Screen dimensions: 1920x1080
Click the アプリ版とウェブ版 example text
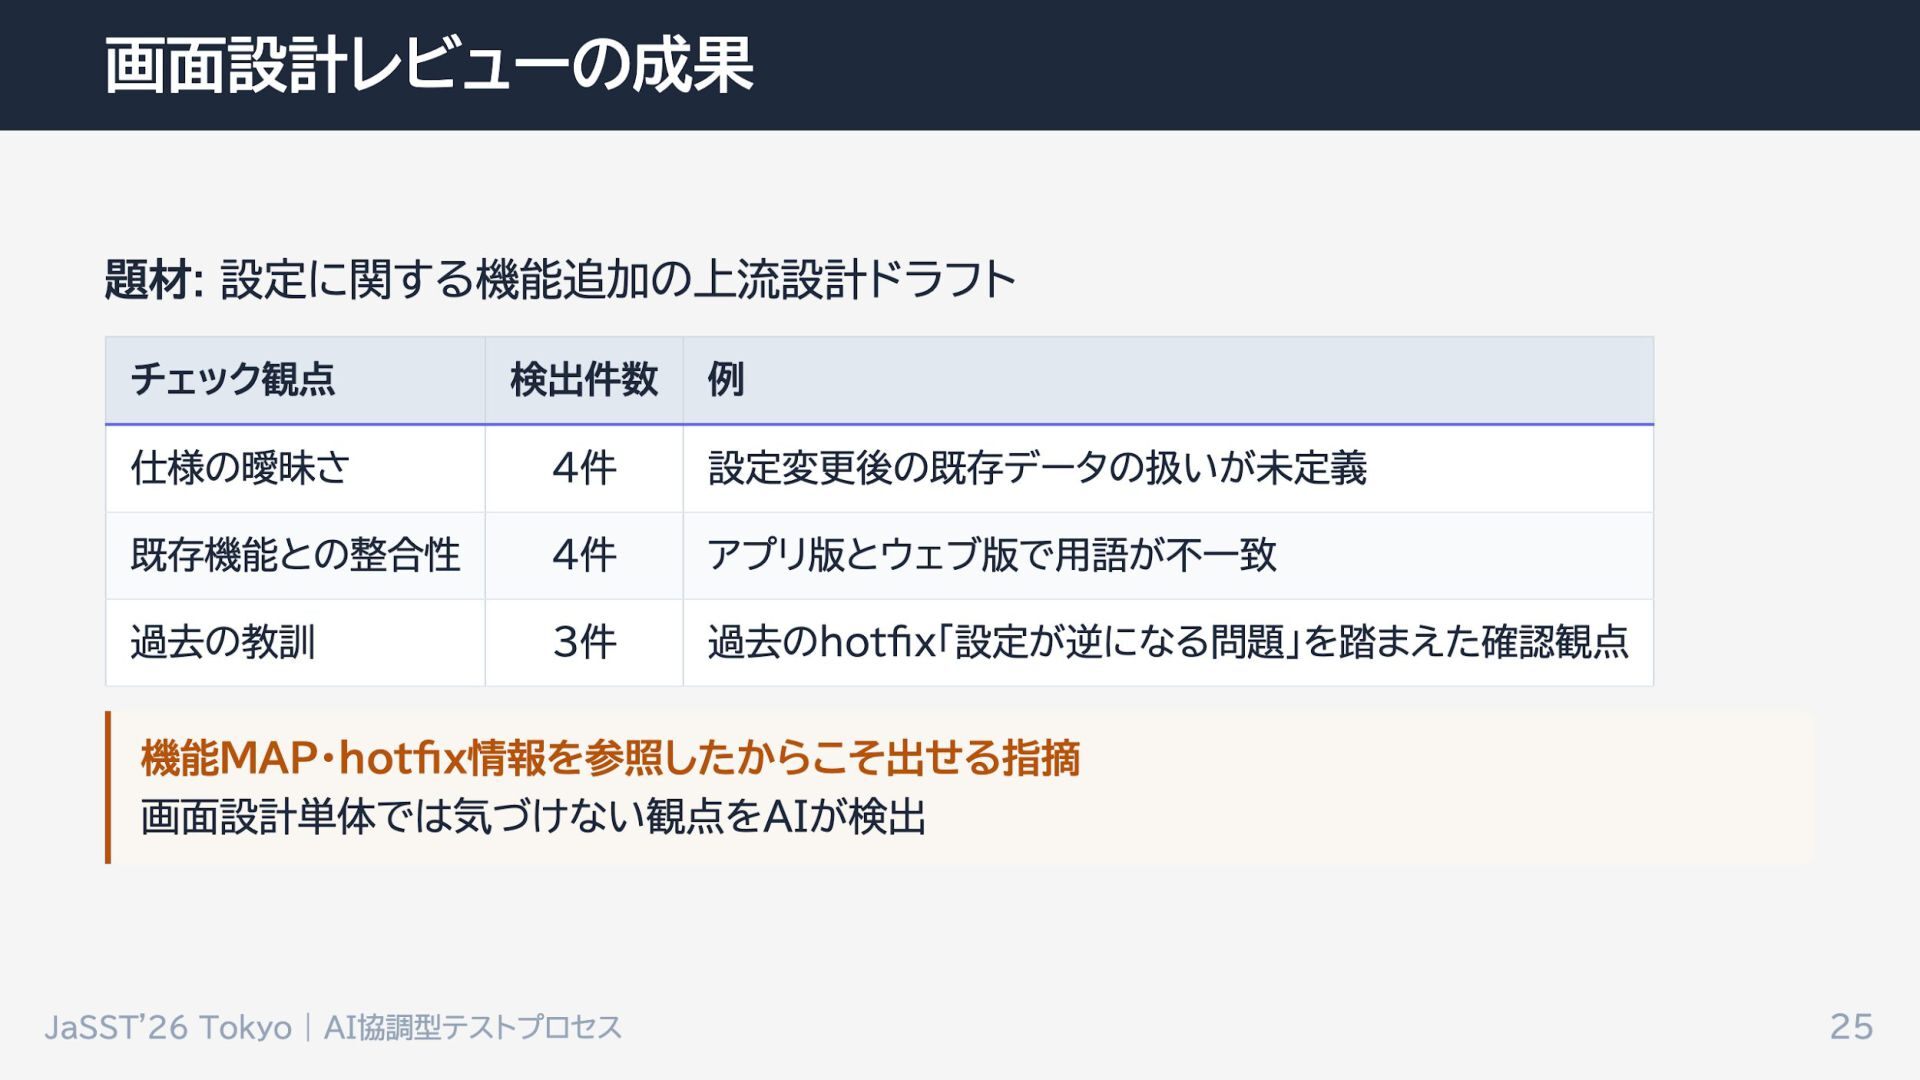(991, 555)
